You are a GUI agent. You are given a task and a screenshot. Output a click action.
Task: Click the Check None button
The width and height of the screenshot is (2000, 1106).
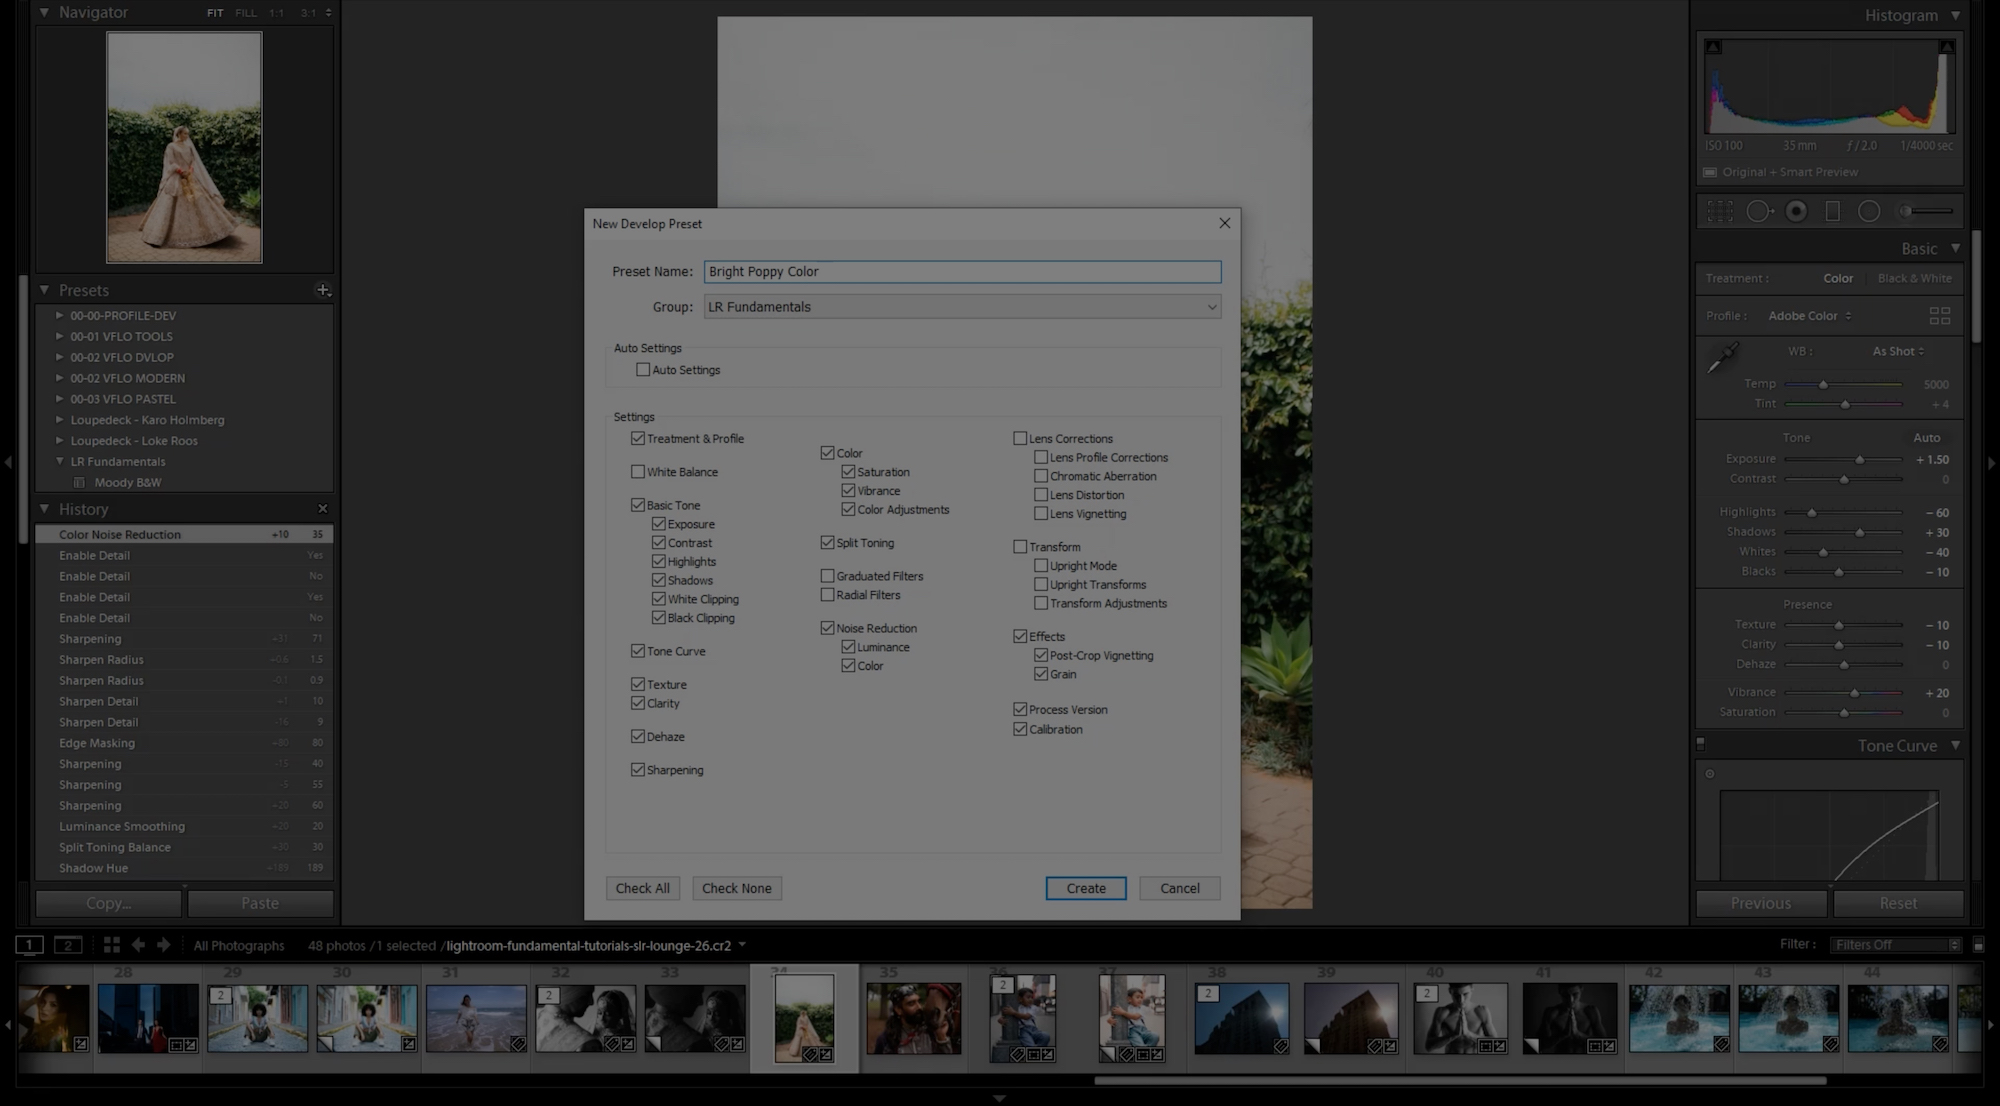click(x=737, y=888)
